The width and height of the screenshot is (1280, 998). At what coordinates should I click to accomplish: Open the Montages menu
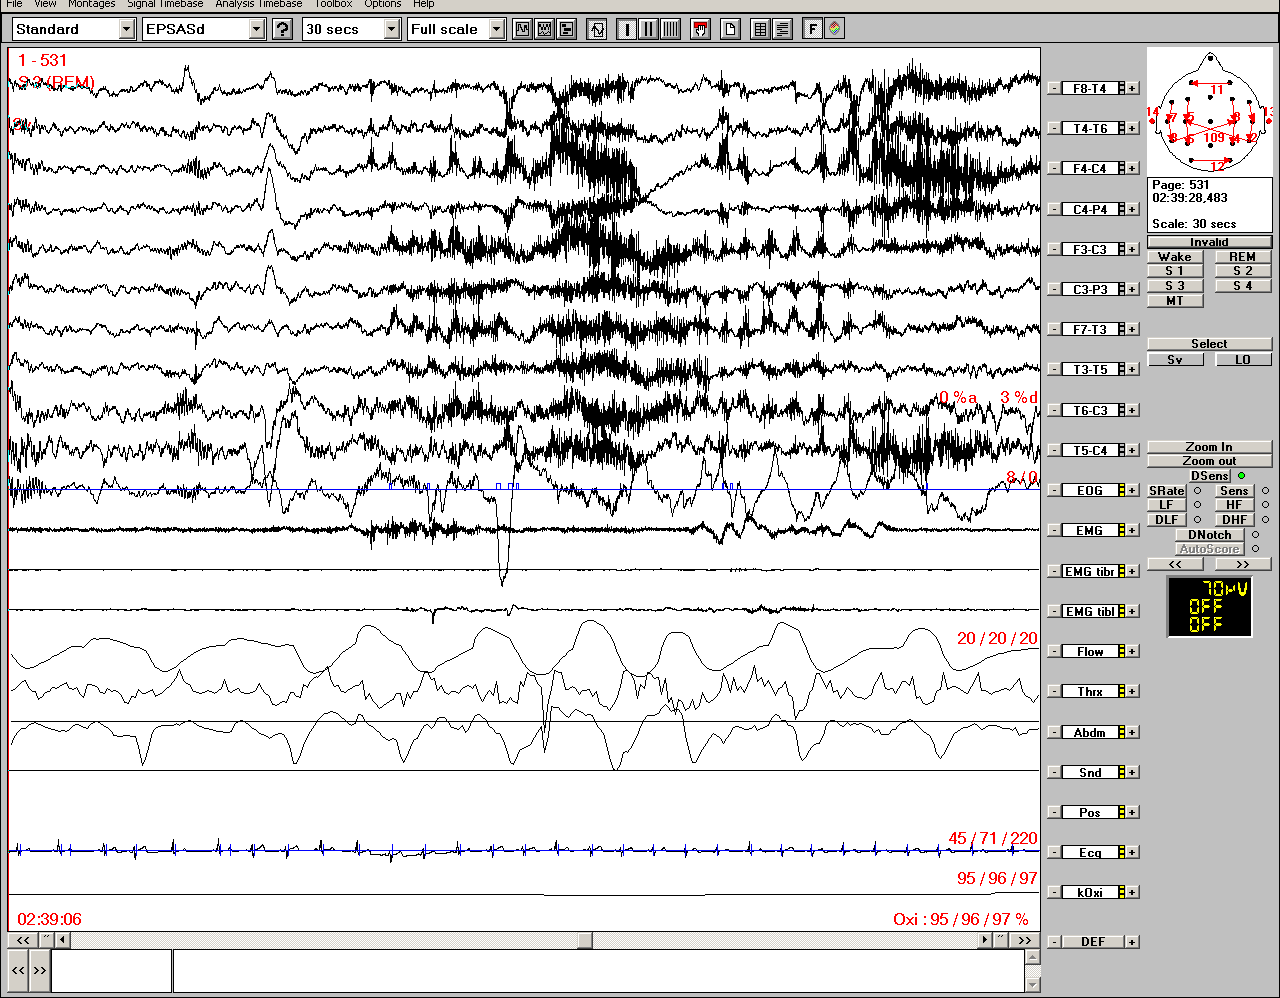click(91, 4)
